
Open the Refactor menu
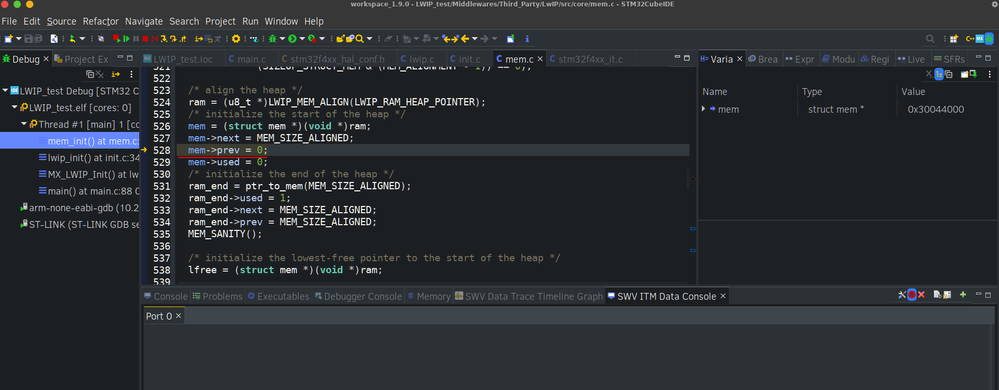click(x=101, y=21)
